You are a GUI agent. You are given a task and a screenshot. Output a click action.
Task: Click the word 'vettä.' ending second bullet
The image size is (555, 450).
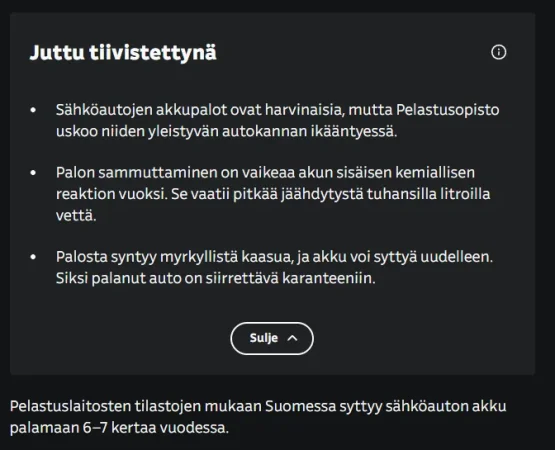[76, 215]
